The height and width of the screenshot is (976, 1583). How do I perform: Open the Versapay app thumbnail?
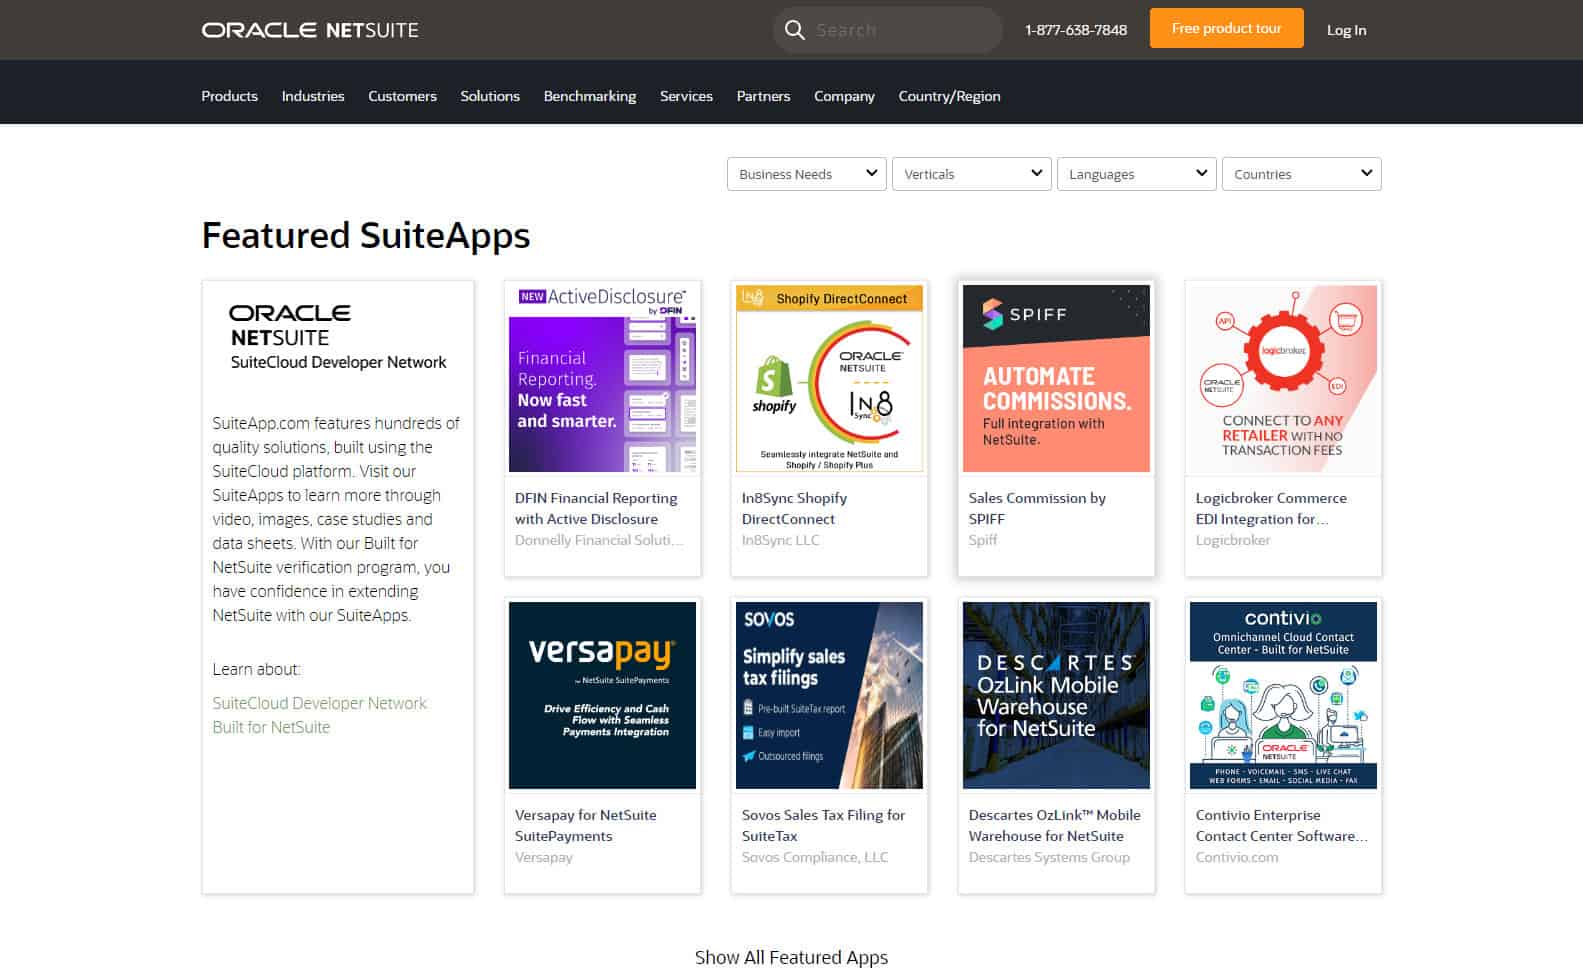pos(602,695)
